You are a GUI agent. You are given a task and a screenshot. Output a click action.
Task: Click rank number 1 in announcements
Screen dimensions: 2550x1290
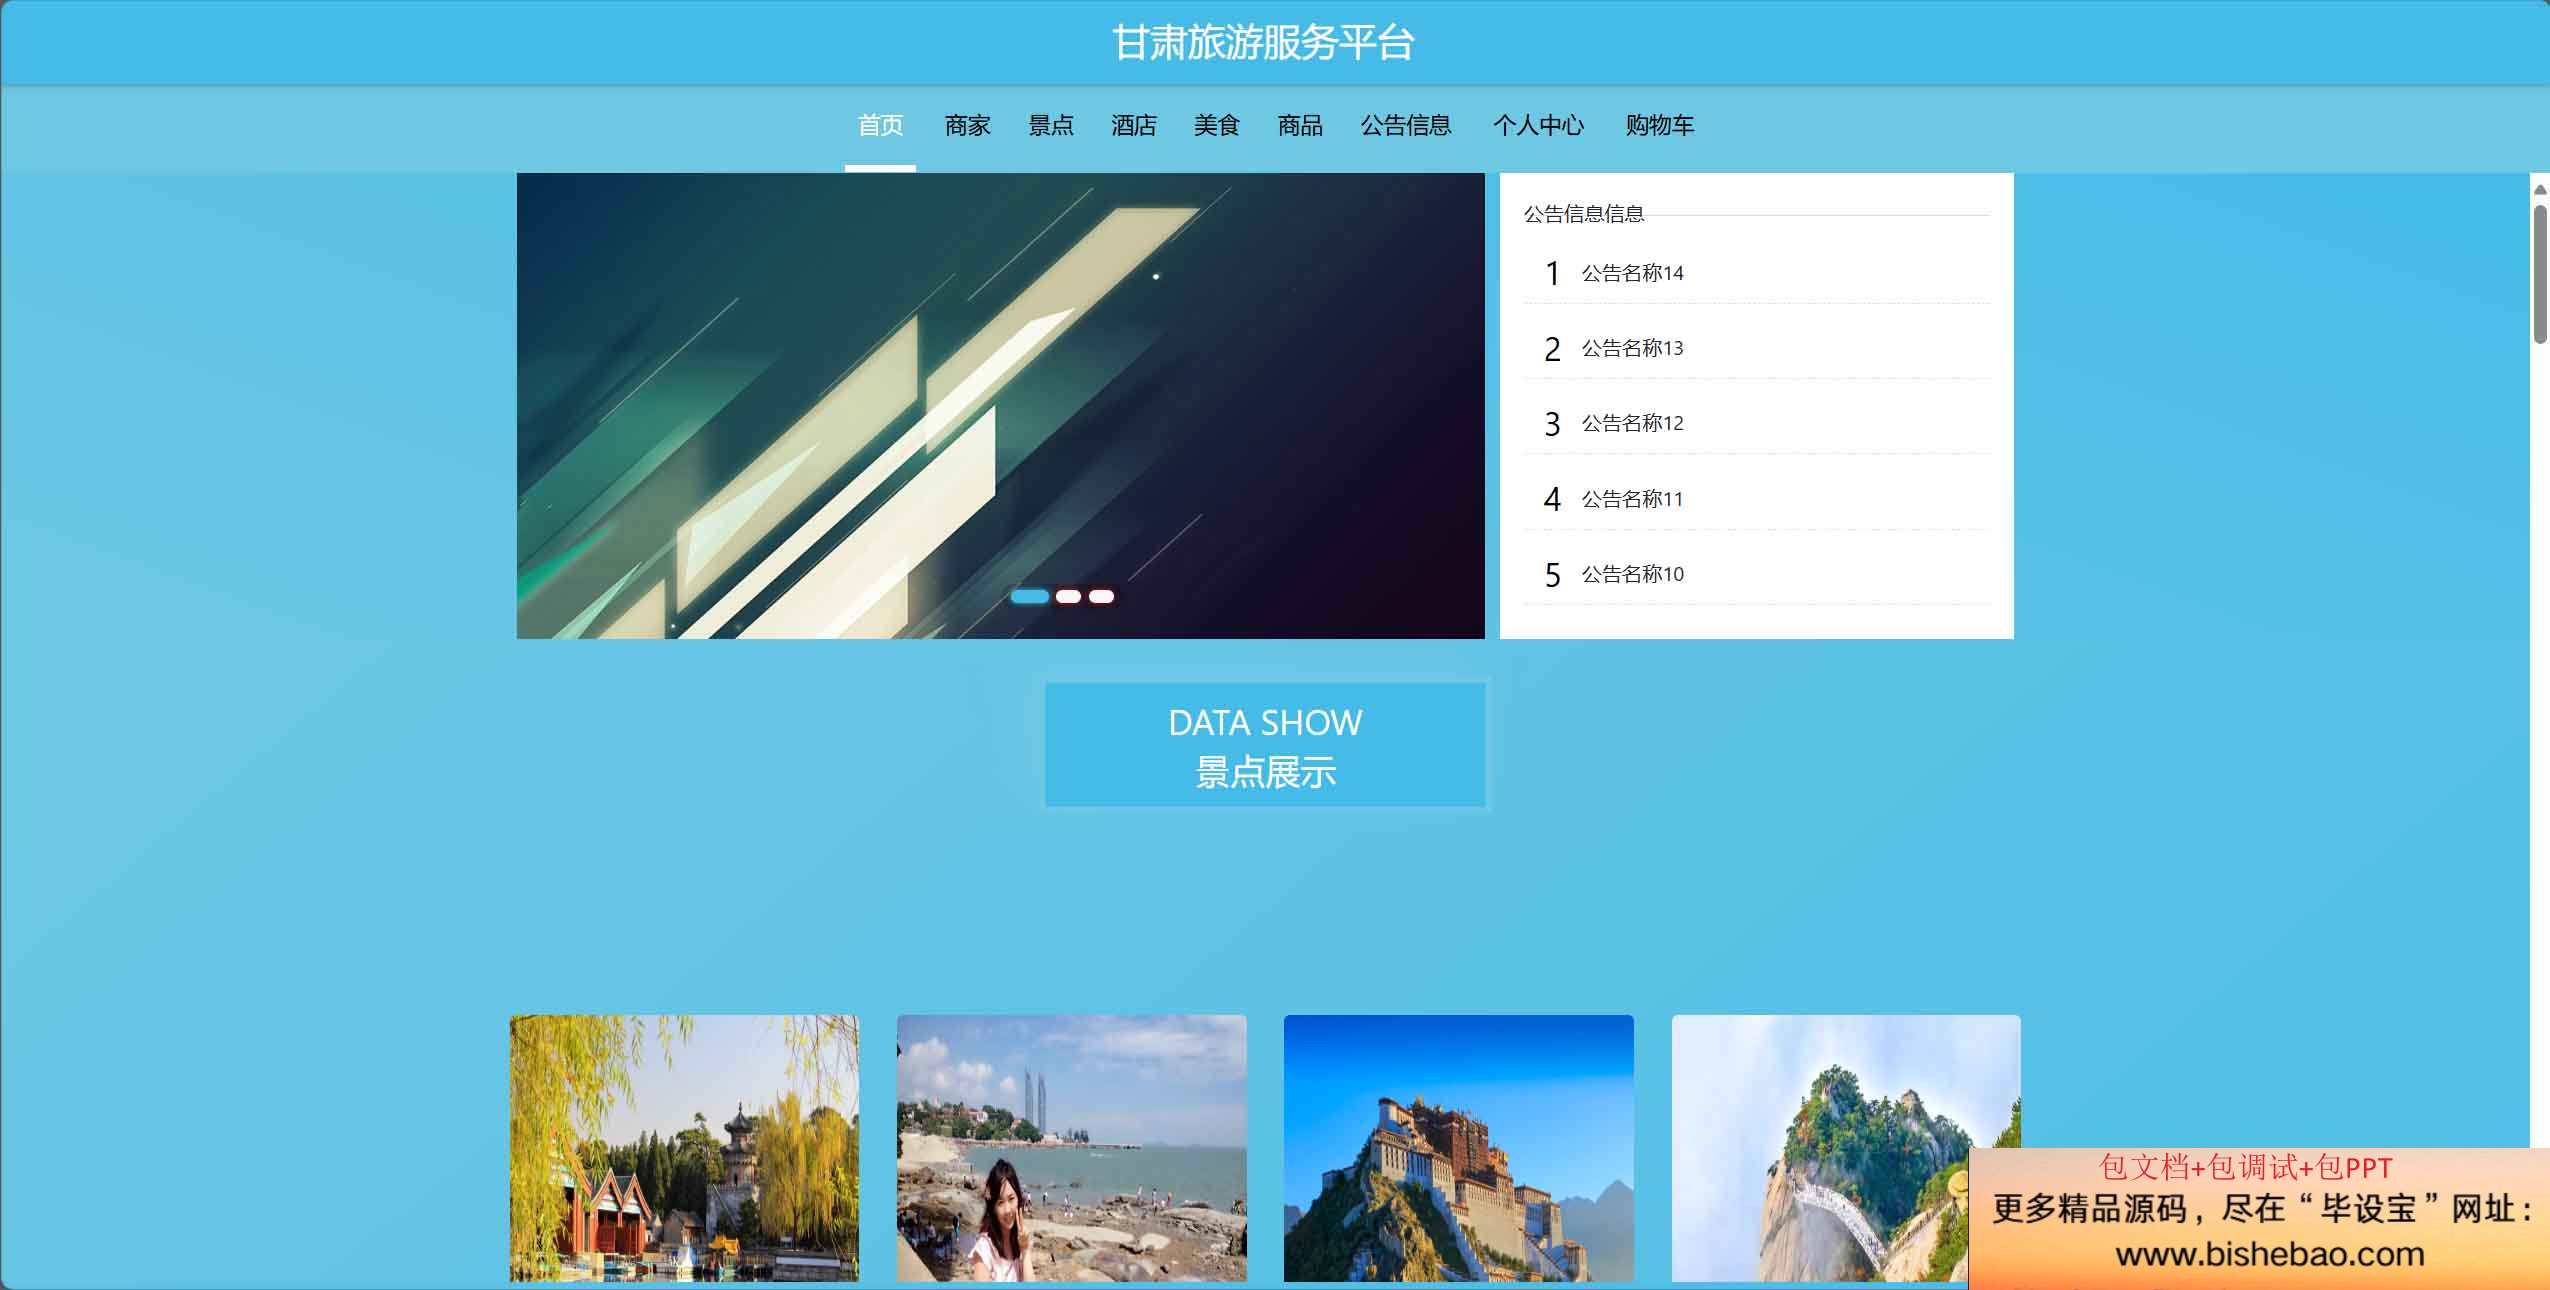point(1552,273)
